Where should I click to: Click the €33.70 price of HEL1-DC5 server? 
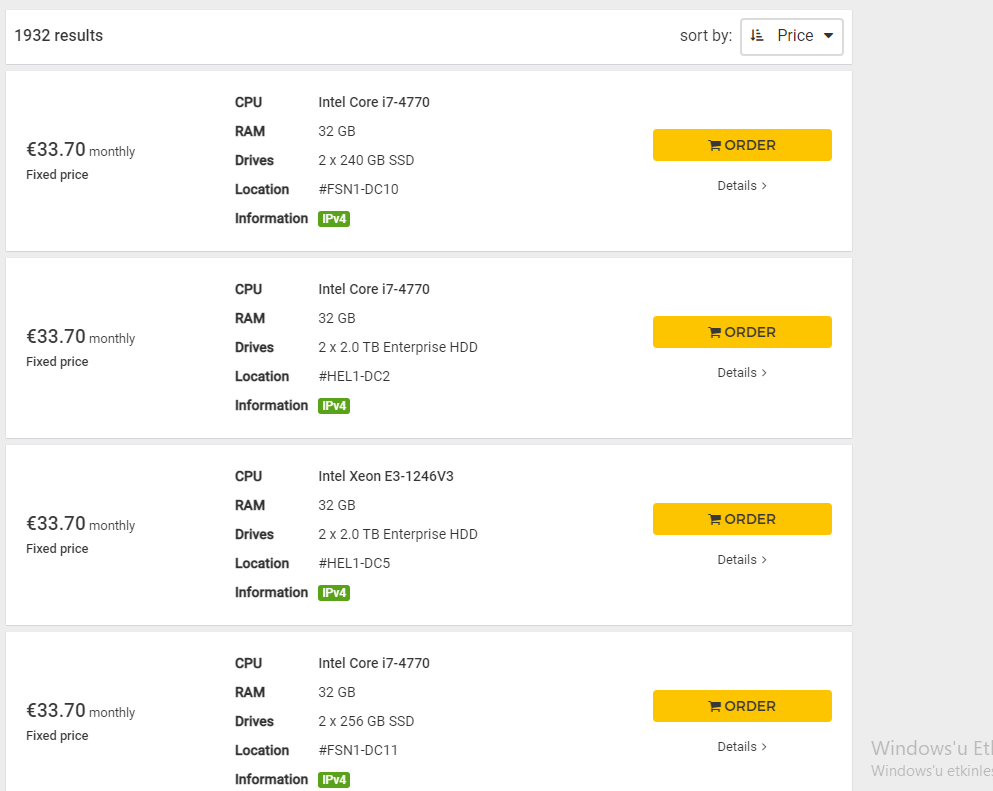56,523
